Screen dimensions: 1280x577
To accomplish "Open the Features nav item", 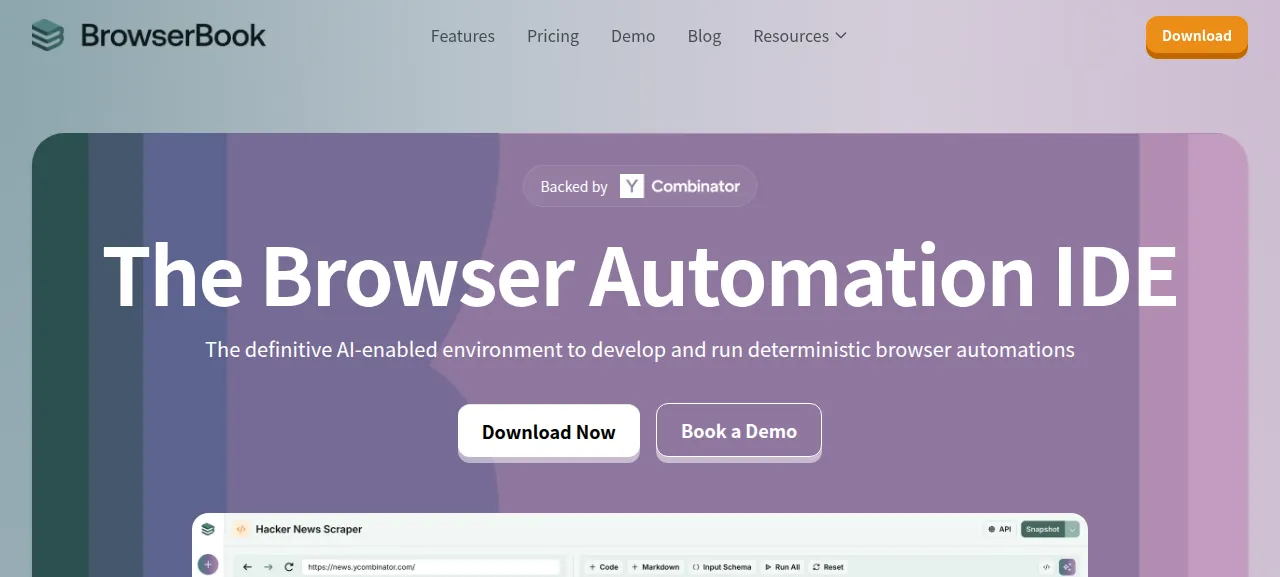I will pyautogui.click(x=463, y=36).
